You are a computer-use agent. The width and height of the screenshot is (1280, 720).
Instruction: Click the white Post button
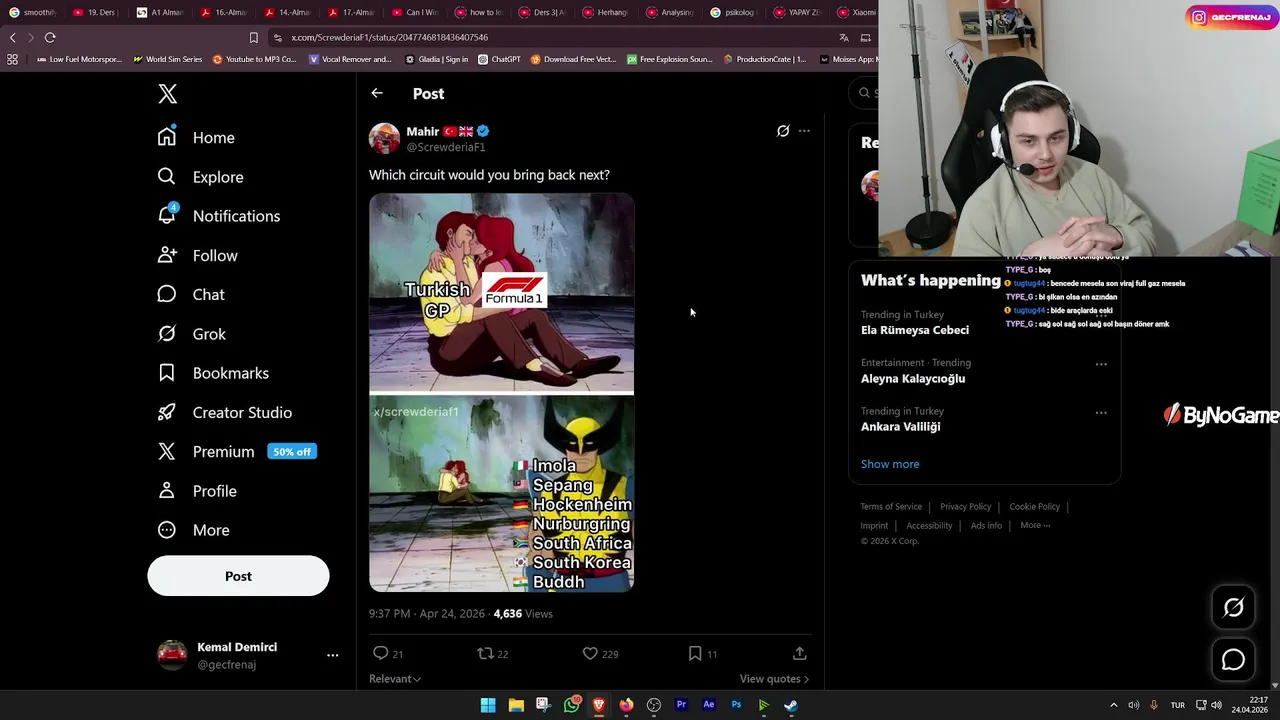238,576
